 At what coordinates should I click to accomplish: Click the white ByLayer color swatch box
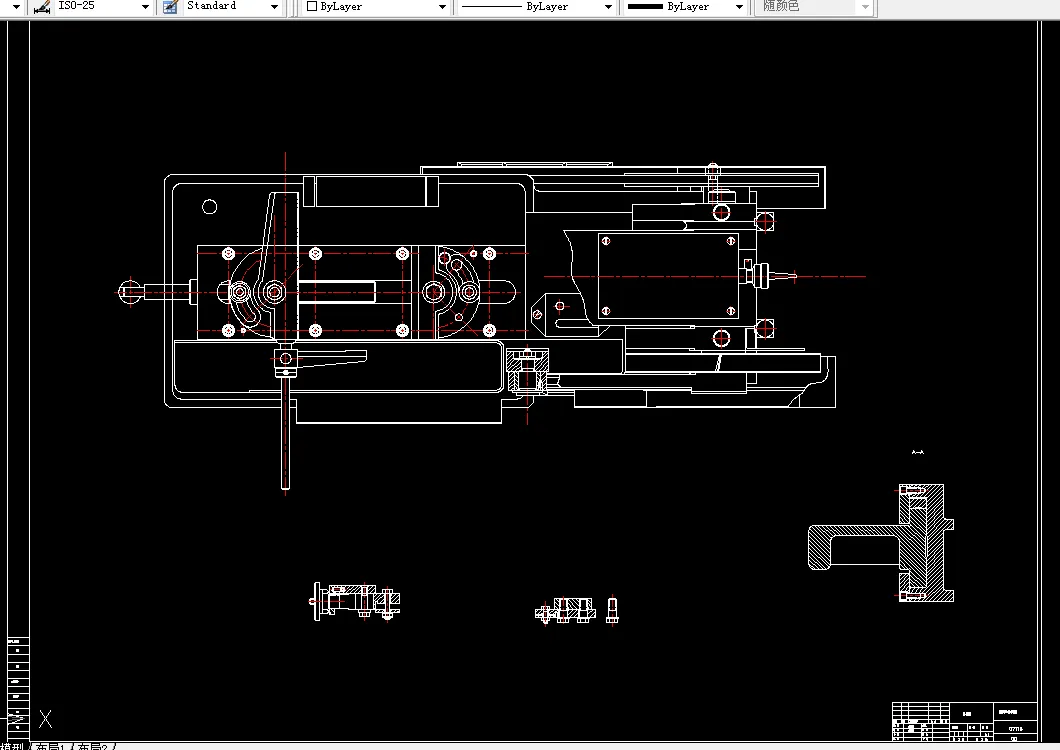[312, 6]
